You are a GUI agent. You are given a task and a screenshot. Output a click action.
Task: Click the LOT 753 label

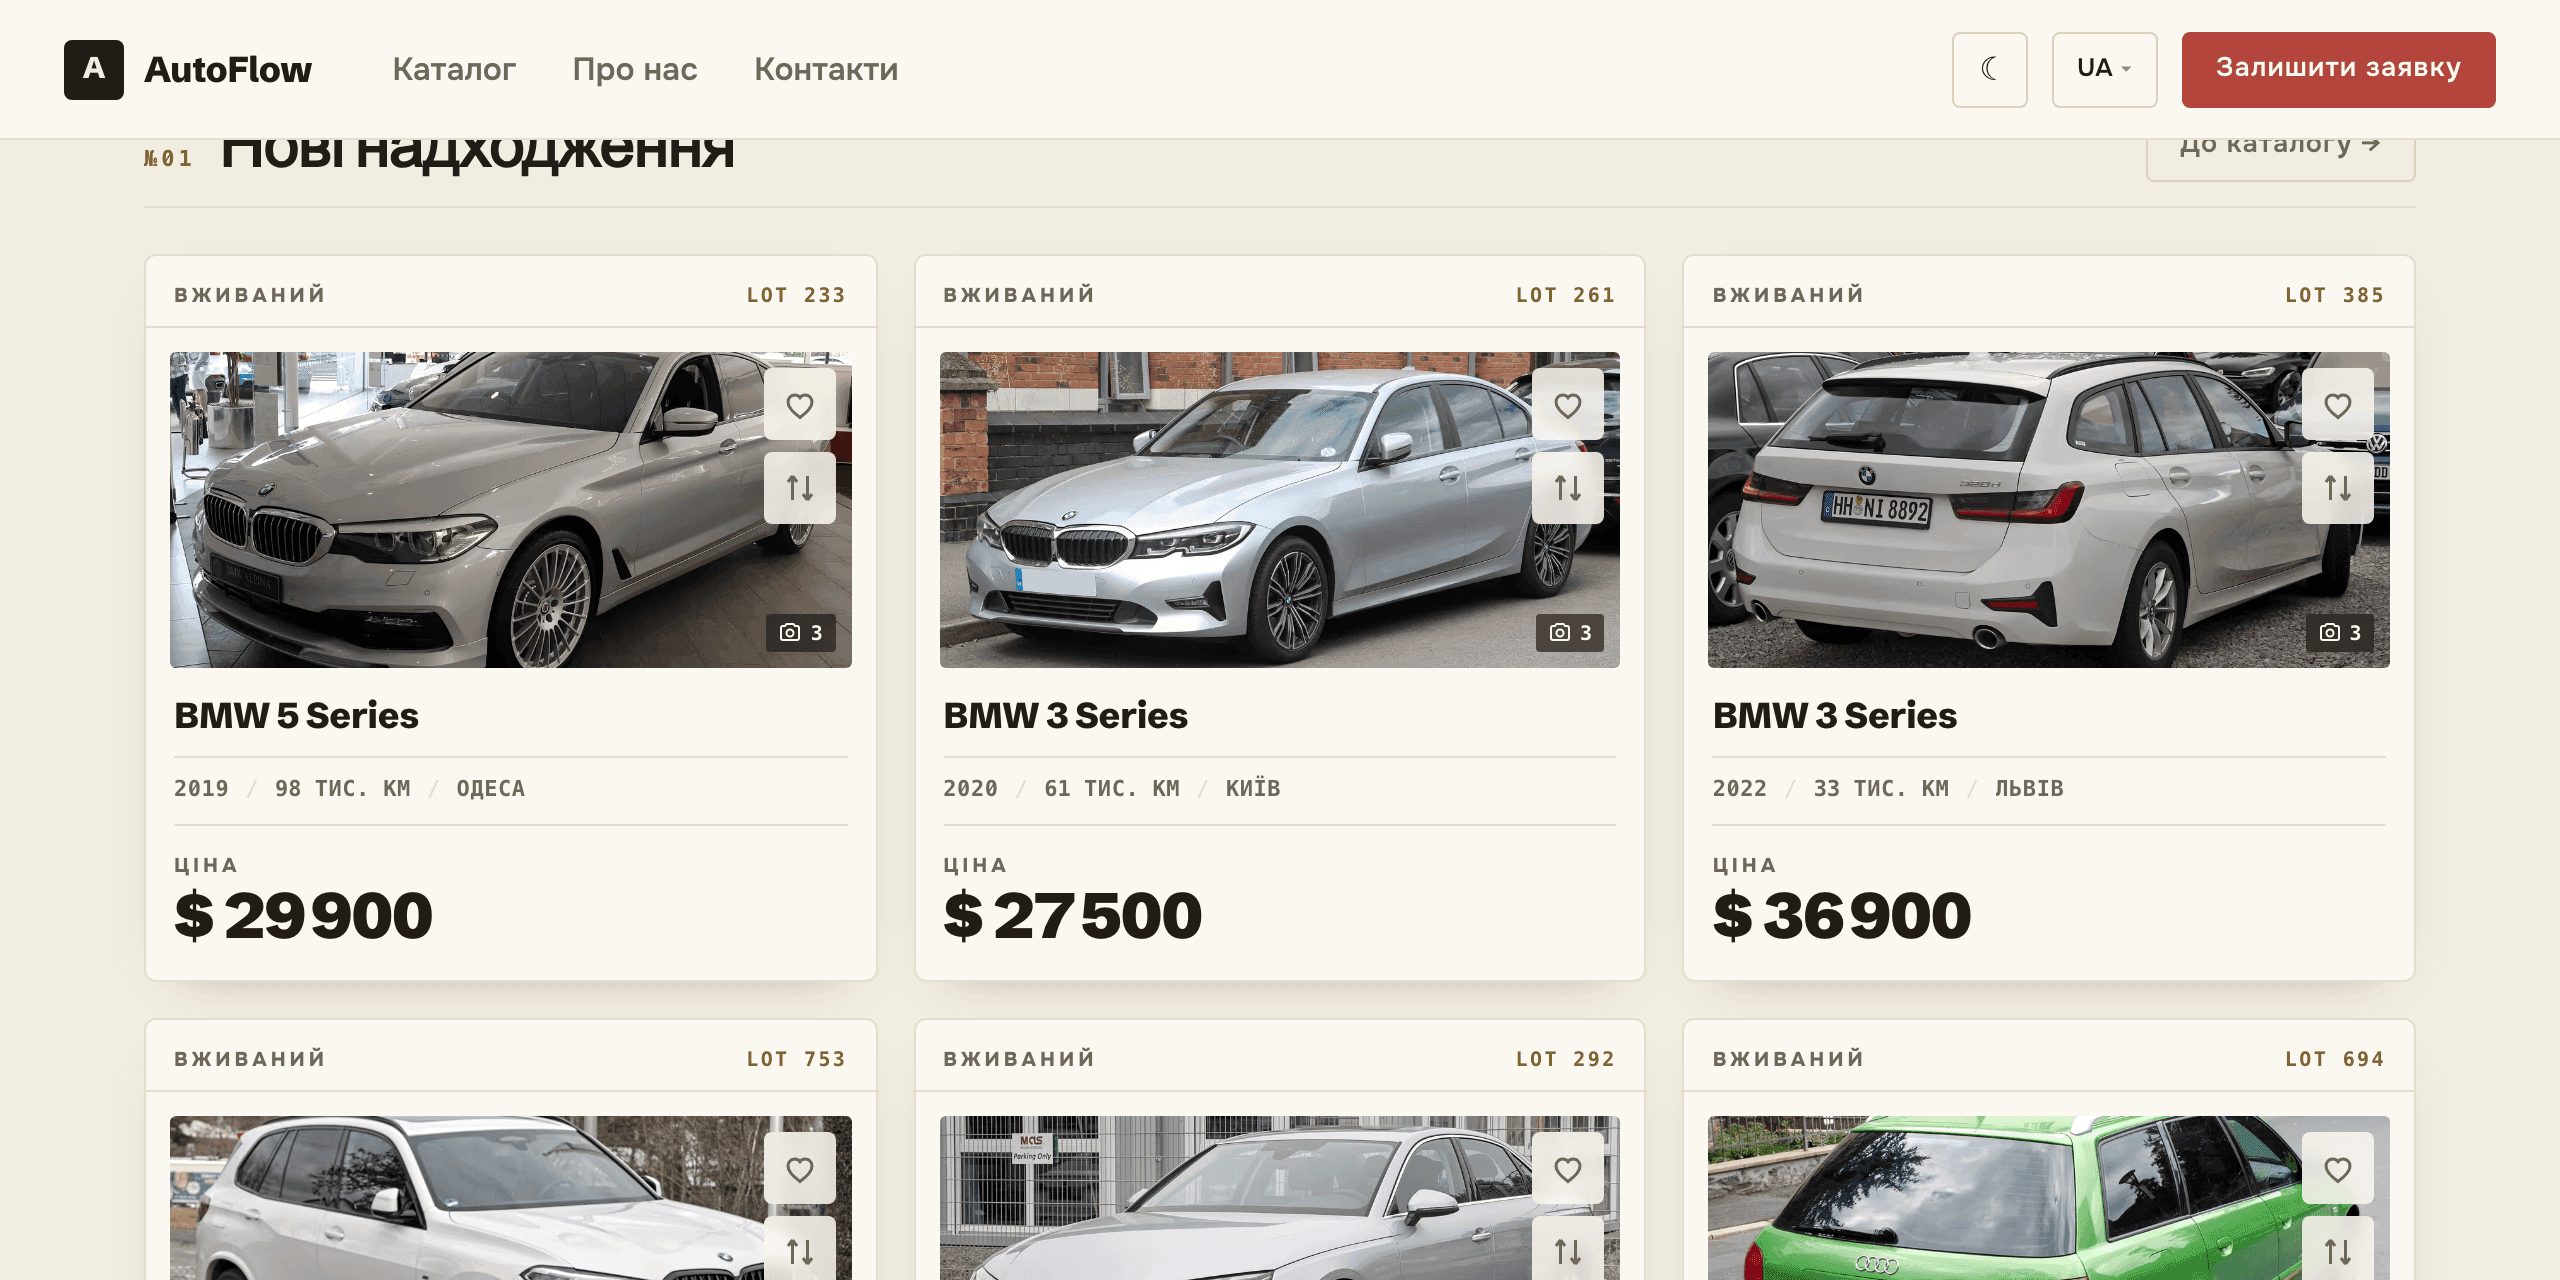tap(796, 1059)
